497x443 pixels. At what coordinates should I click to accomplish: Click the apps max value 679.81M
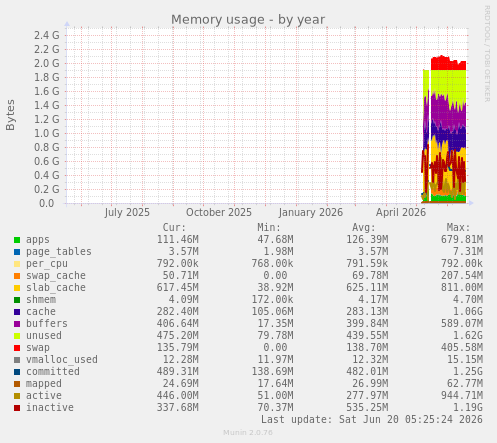[x=462, y=240]
